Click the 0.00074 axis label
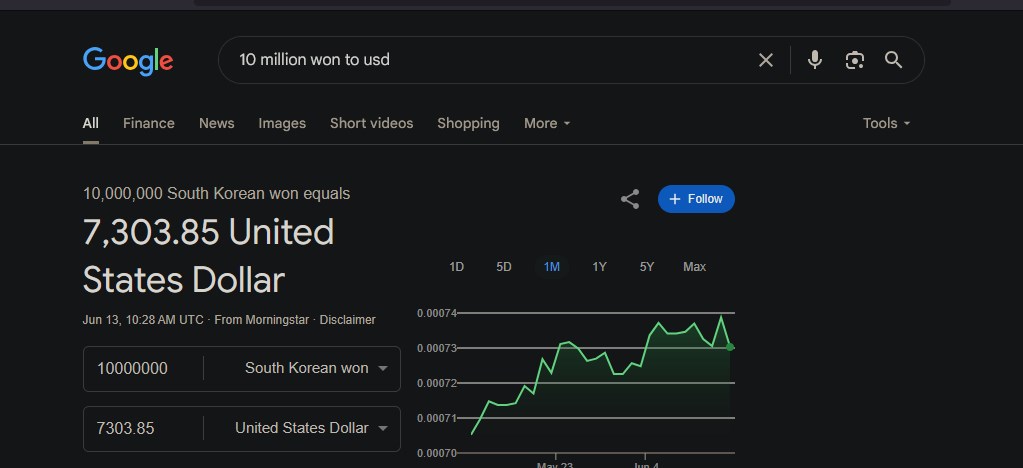 pyautogui.click(x=437, y=313)
